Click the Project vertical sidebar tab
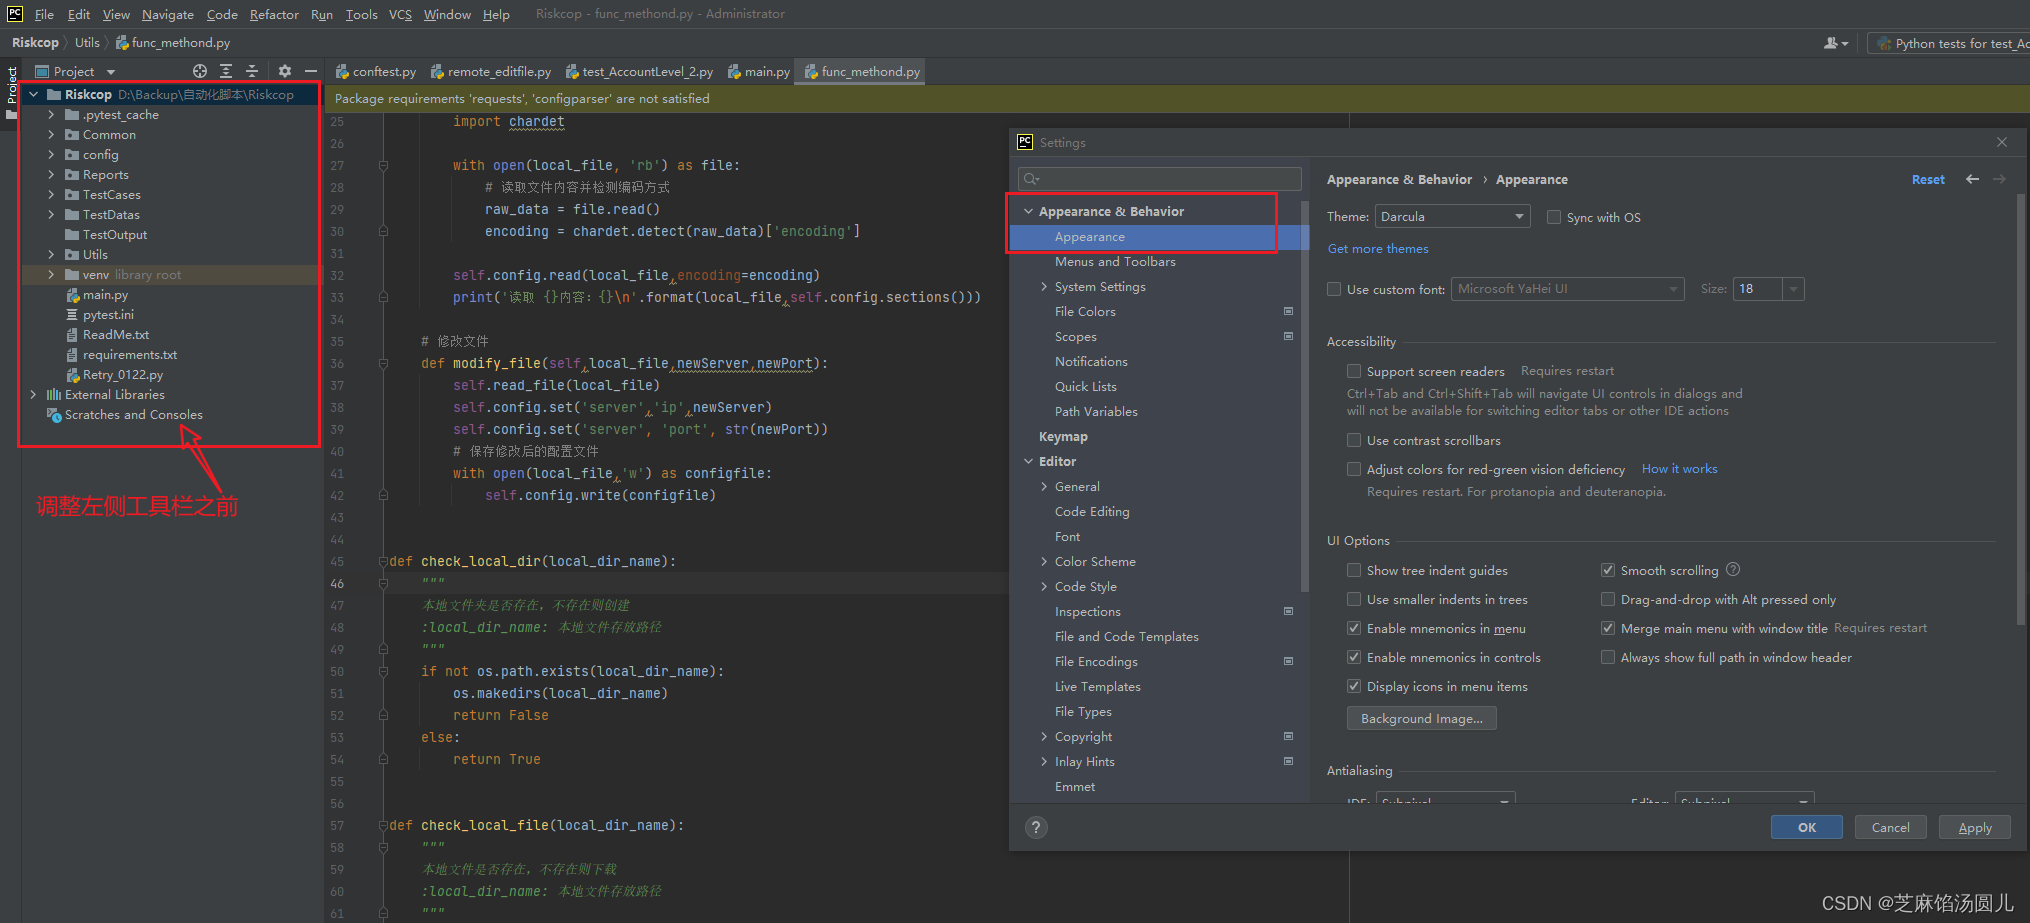Viewport: 2030px width, 923px height. tap(11, 92)
